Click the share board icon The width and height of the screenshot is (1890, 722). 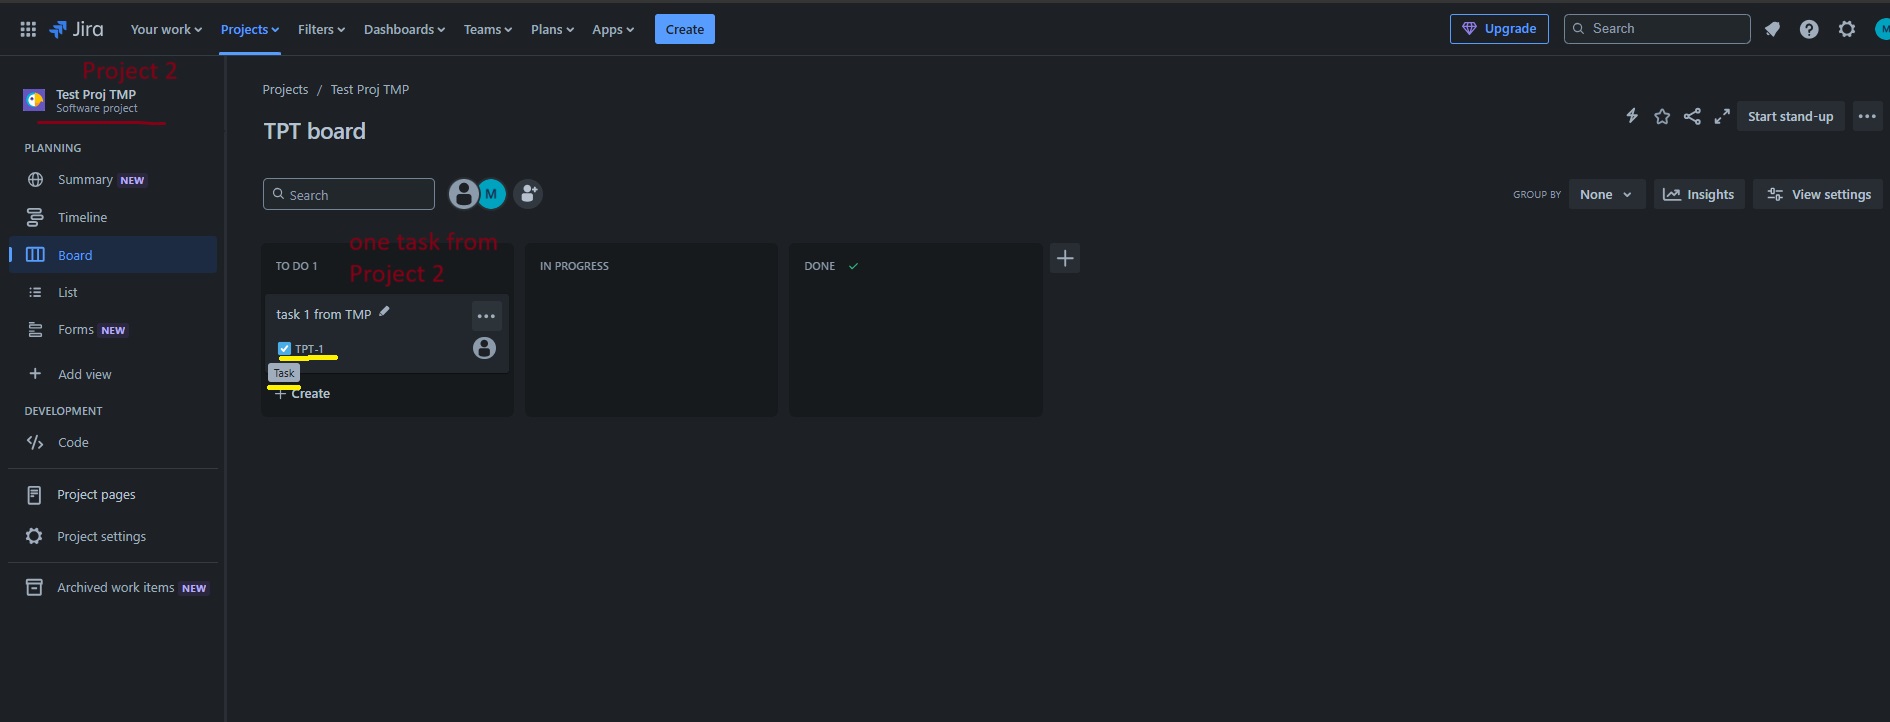coord(1692,116)
